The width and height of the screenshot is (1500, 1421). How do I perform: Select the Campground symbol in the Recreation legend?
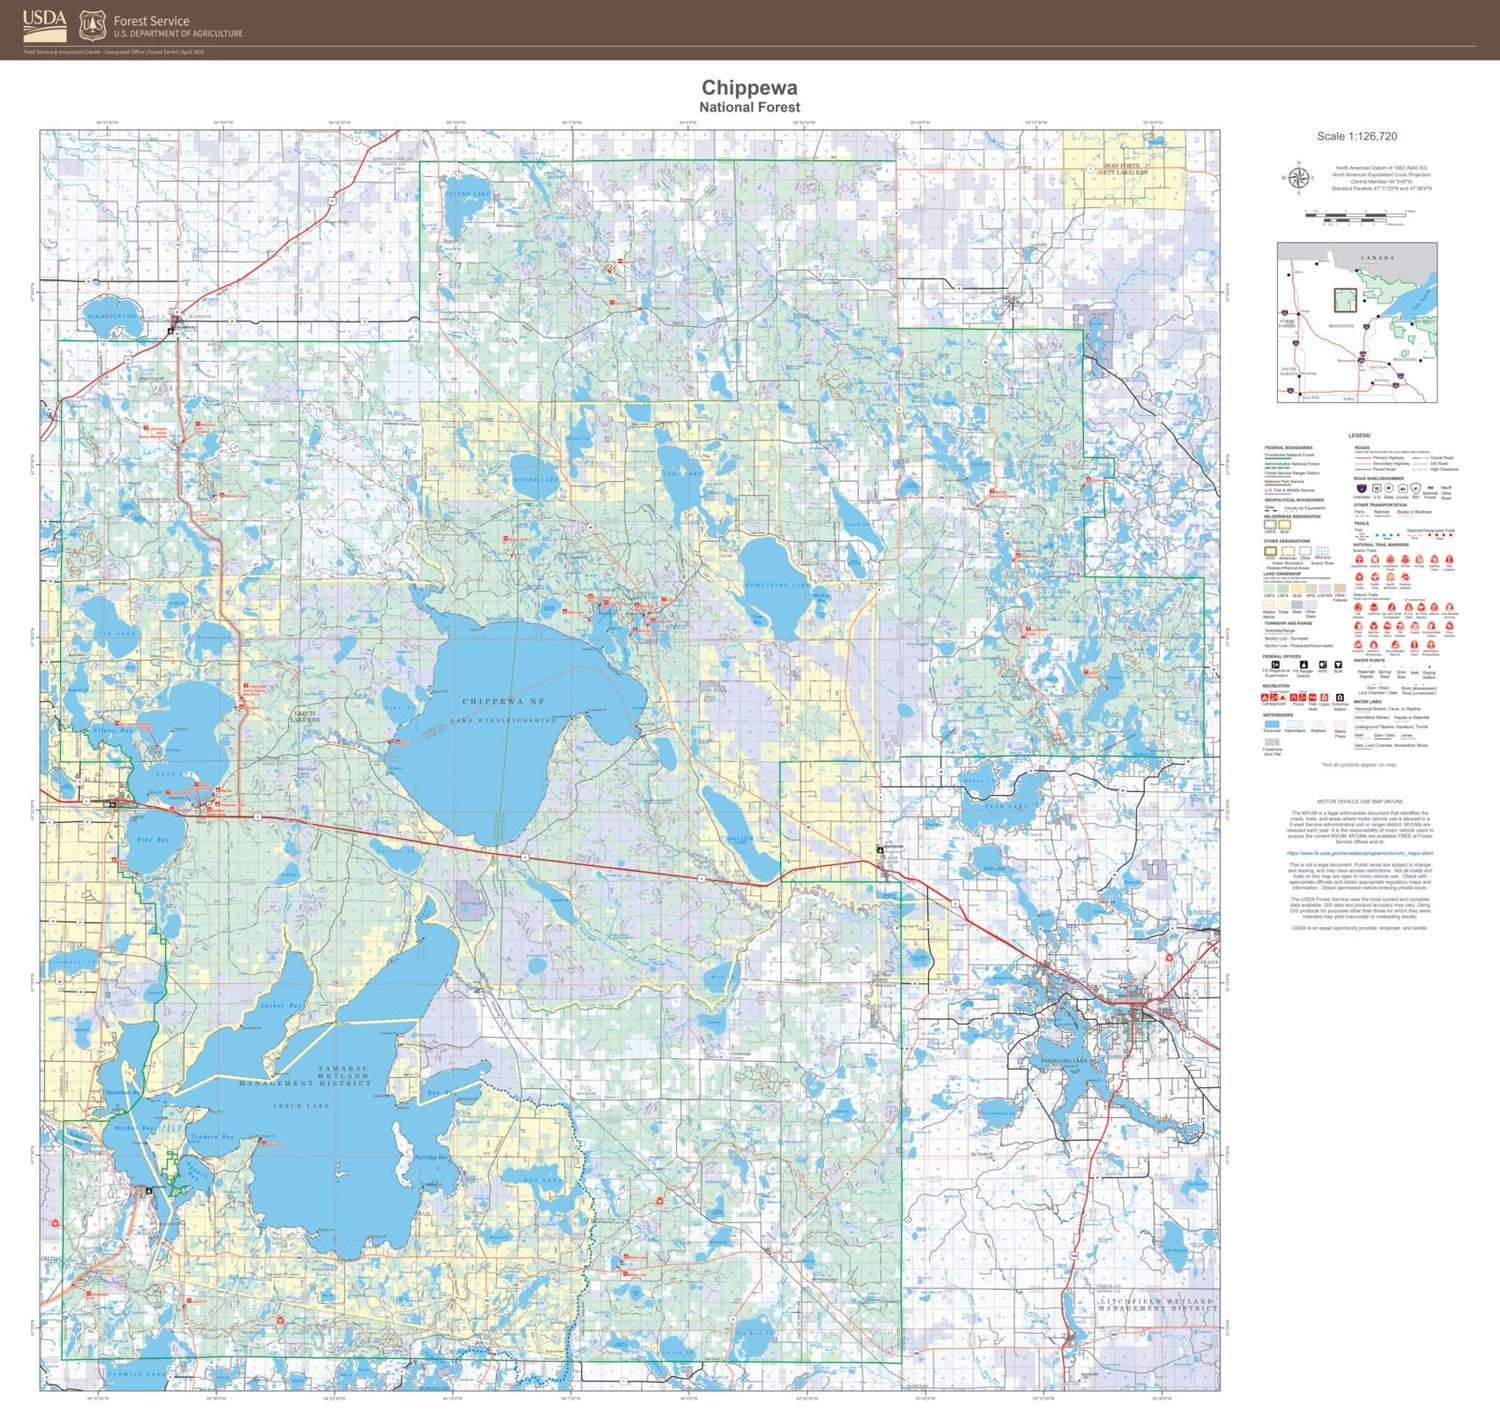point(1264,697)
